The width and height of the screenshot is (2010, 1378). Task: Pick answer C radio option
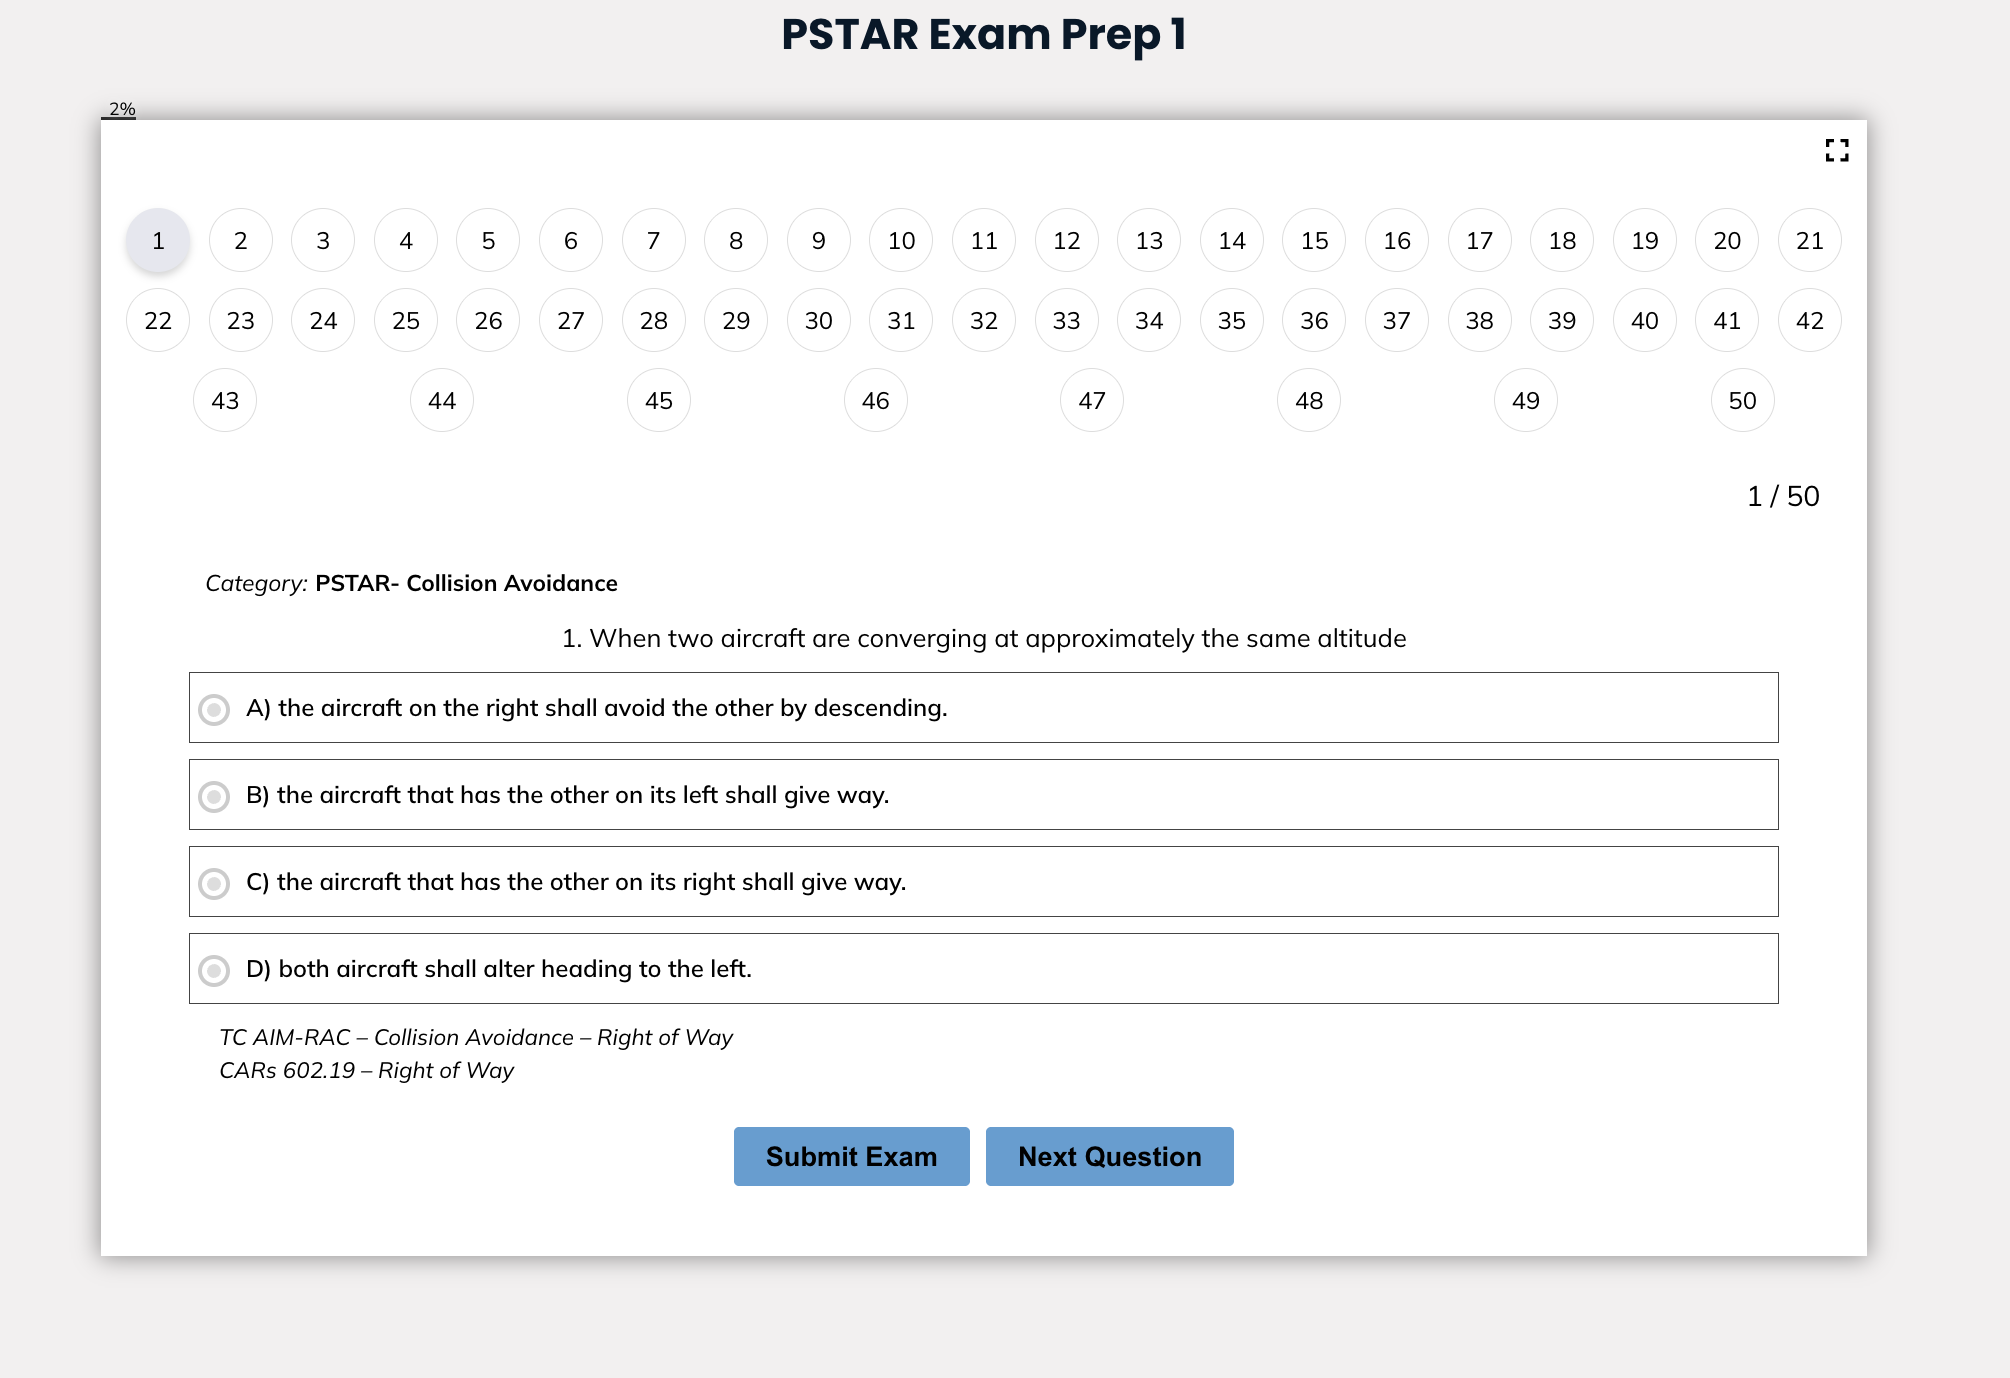tap(214, 883)
